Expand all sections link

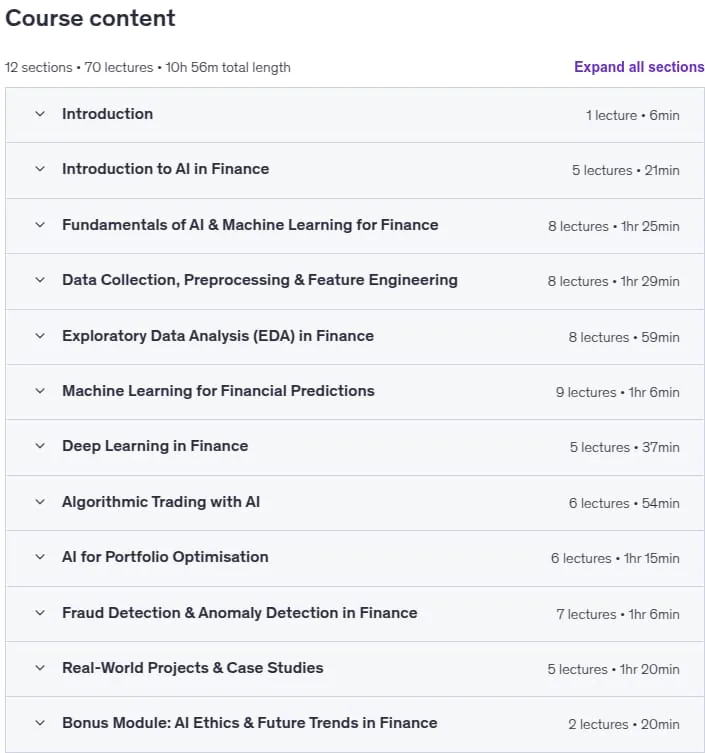point(639,67)
